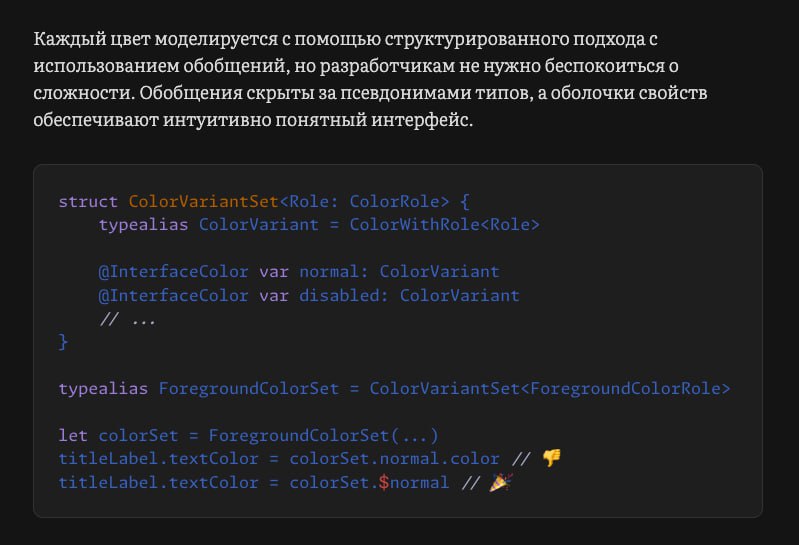Click the normal: ColorVariant declaration

click(399, 271)
